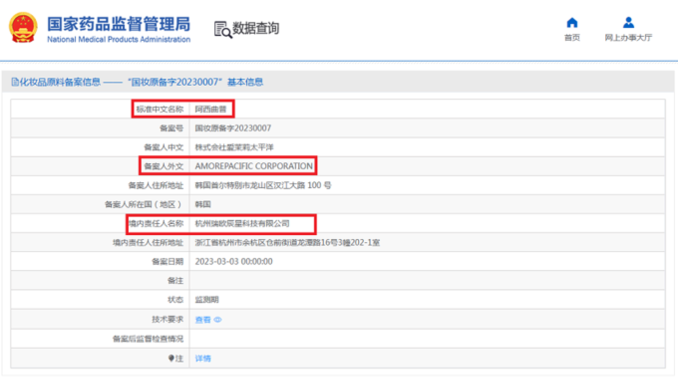Open the 数据查询 search icon
678x382 pixels.
(223, 29)
